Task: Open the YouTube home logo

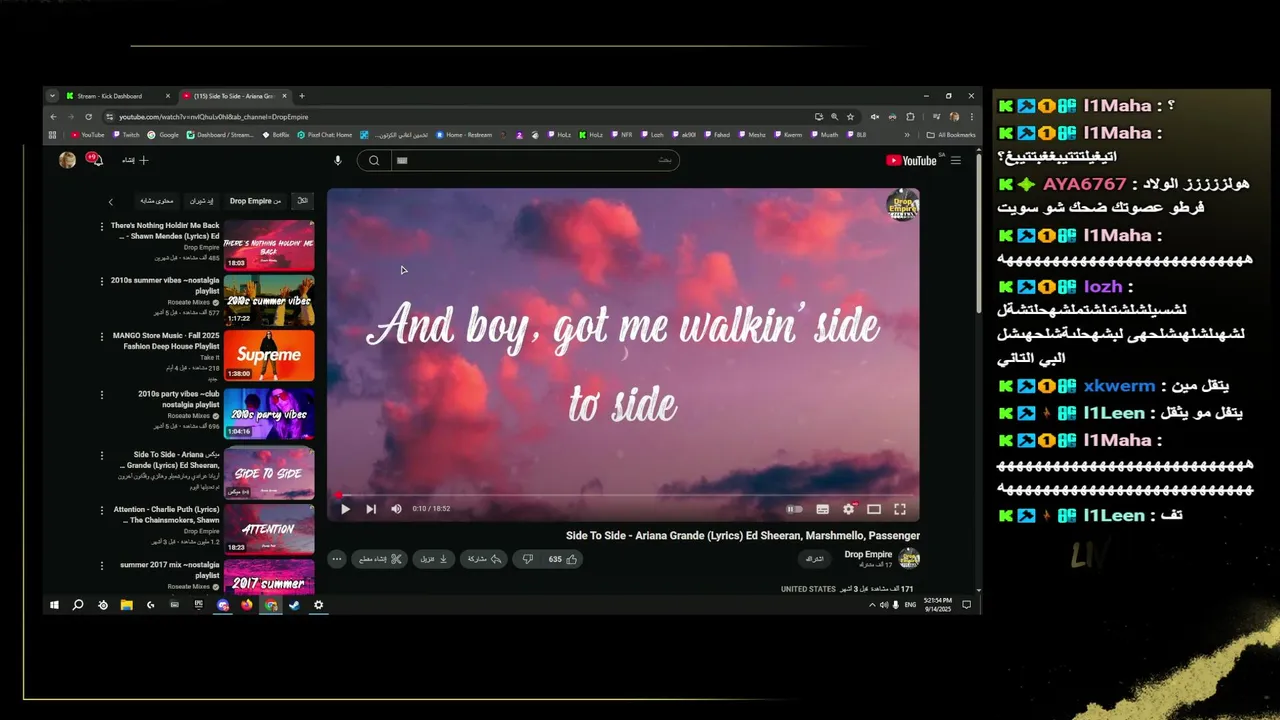Action: tap(911, 160)
